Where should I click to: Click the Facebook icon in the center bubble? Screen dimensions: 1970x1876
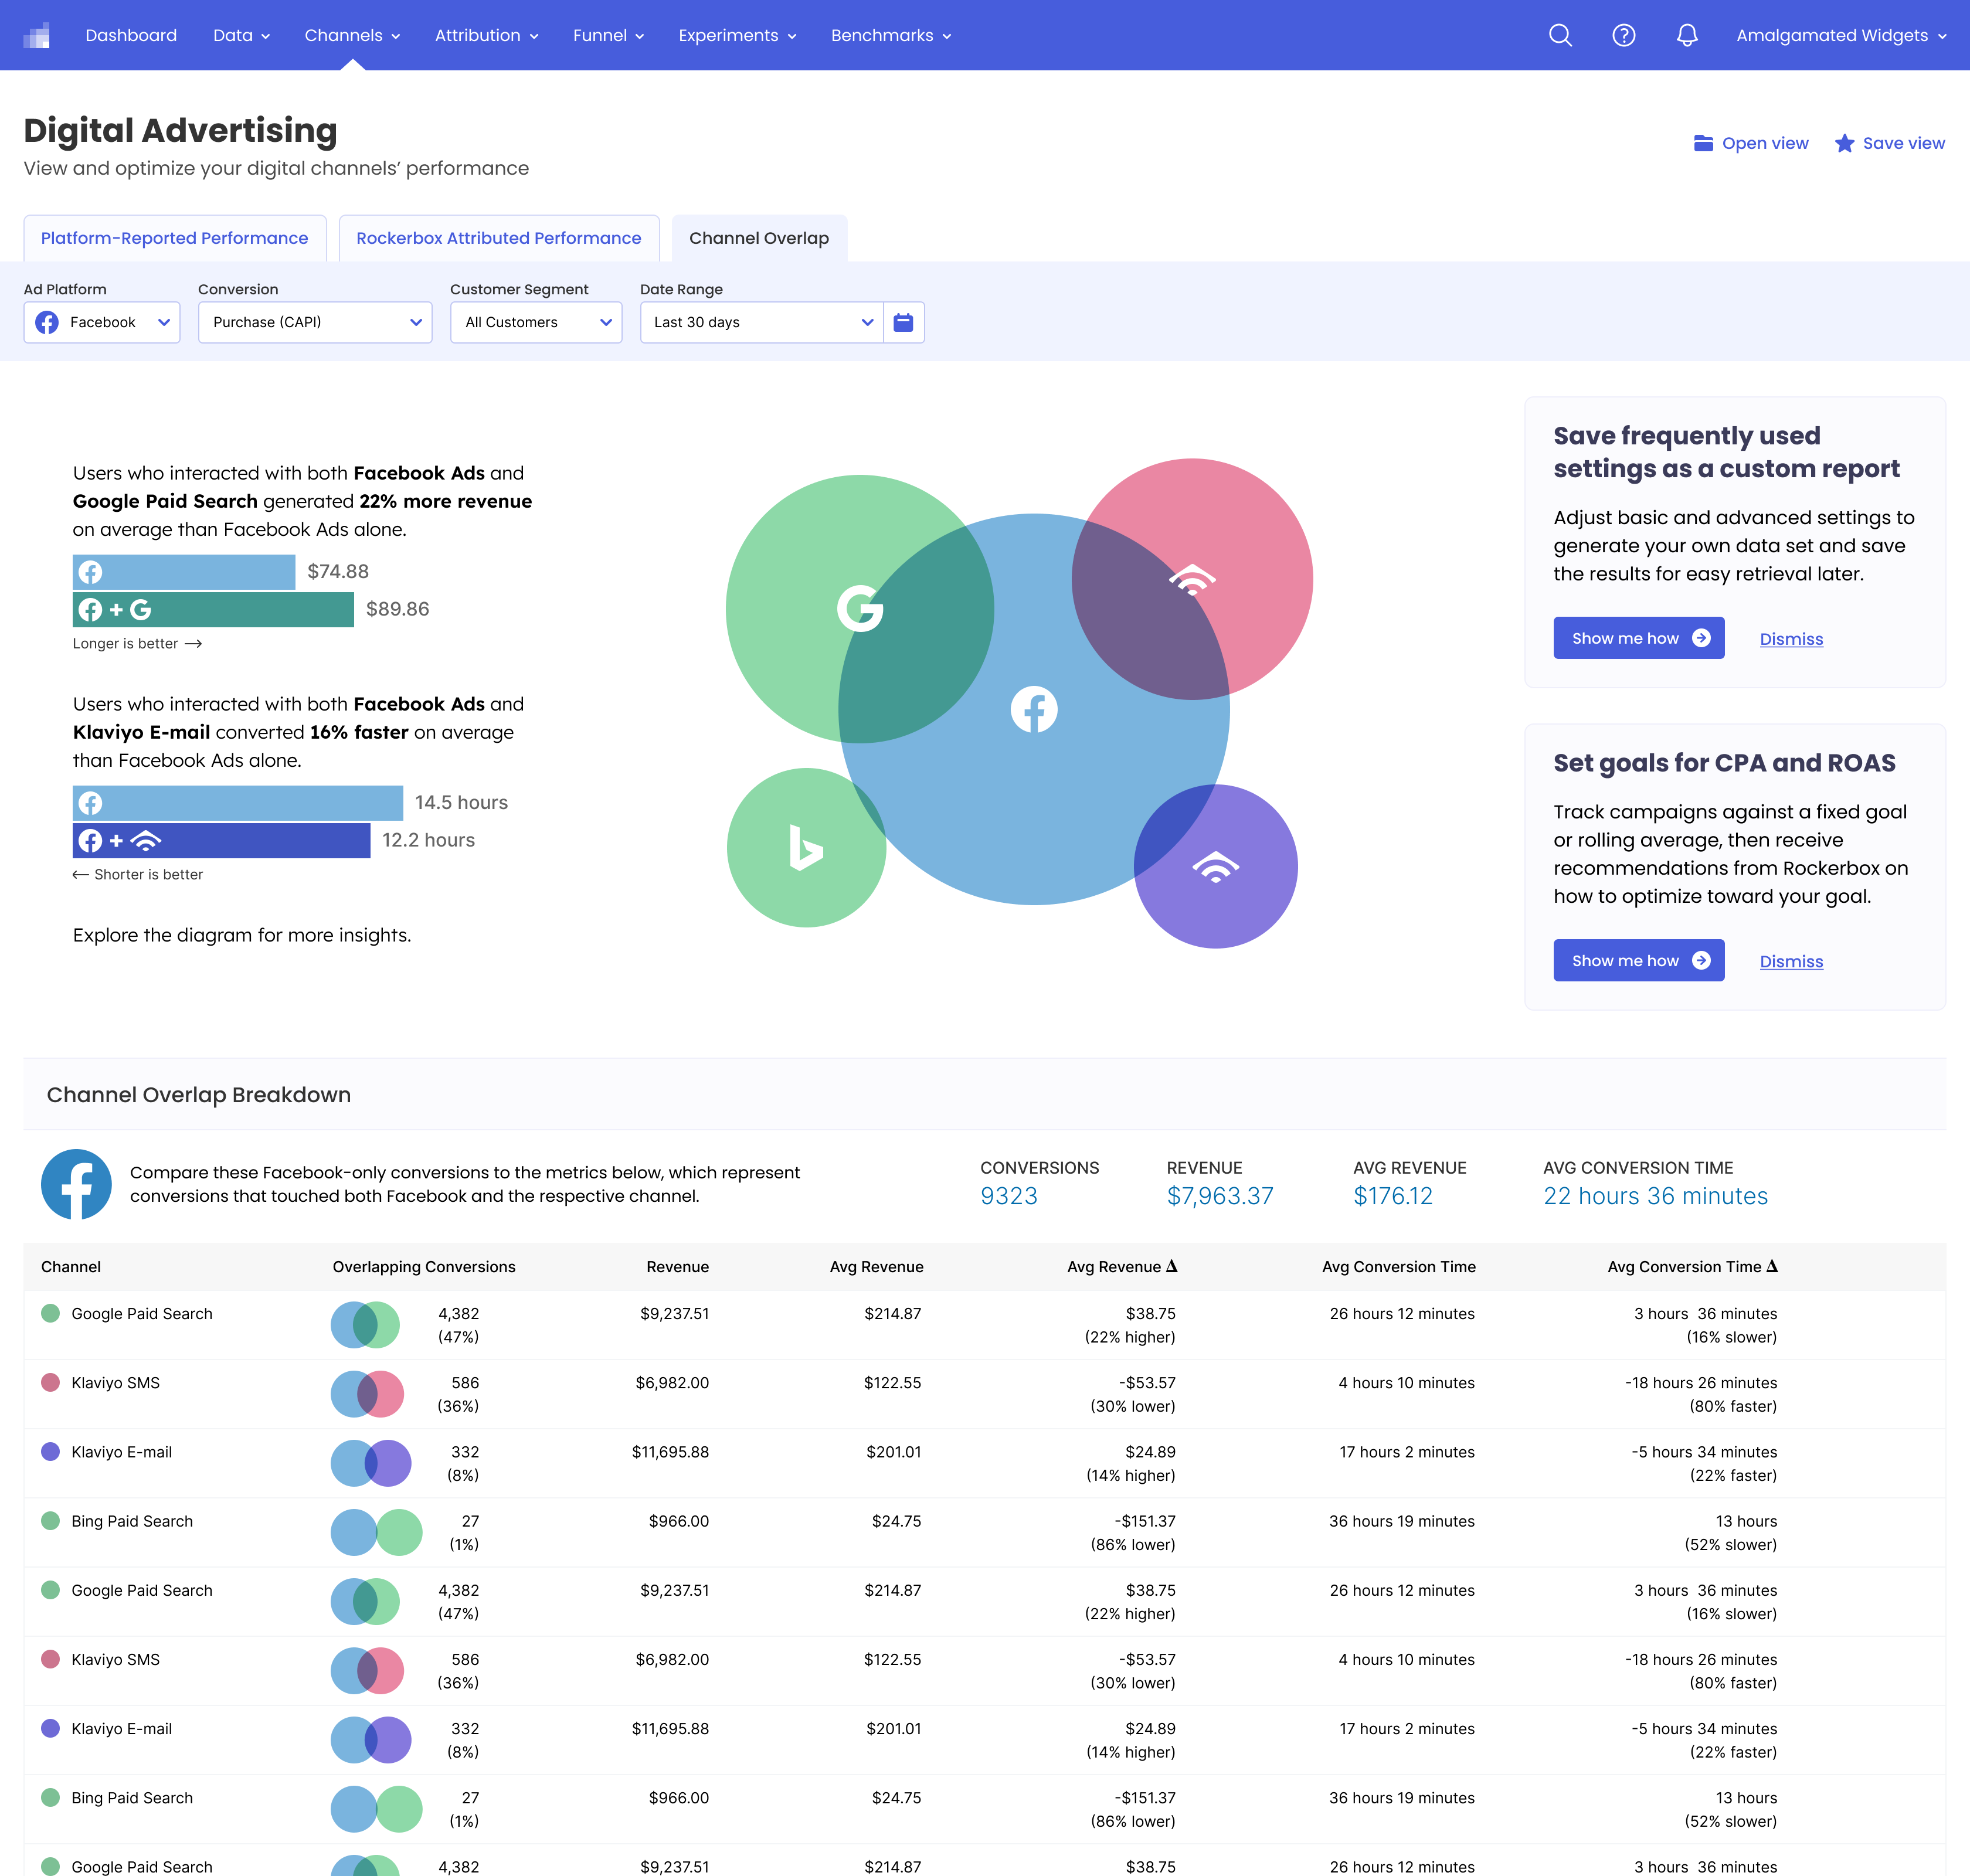pyautogui.click(x=1034, y=709)
